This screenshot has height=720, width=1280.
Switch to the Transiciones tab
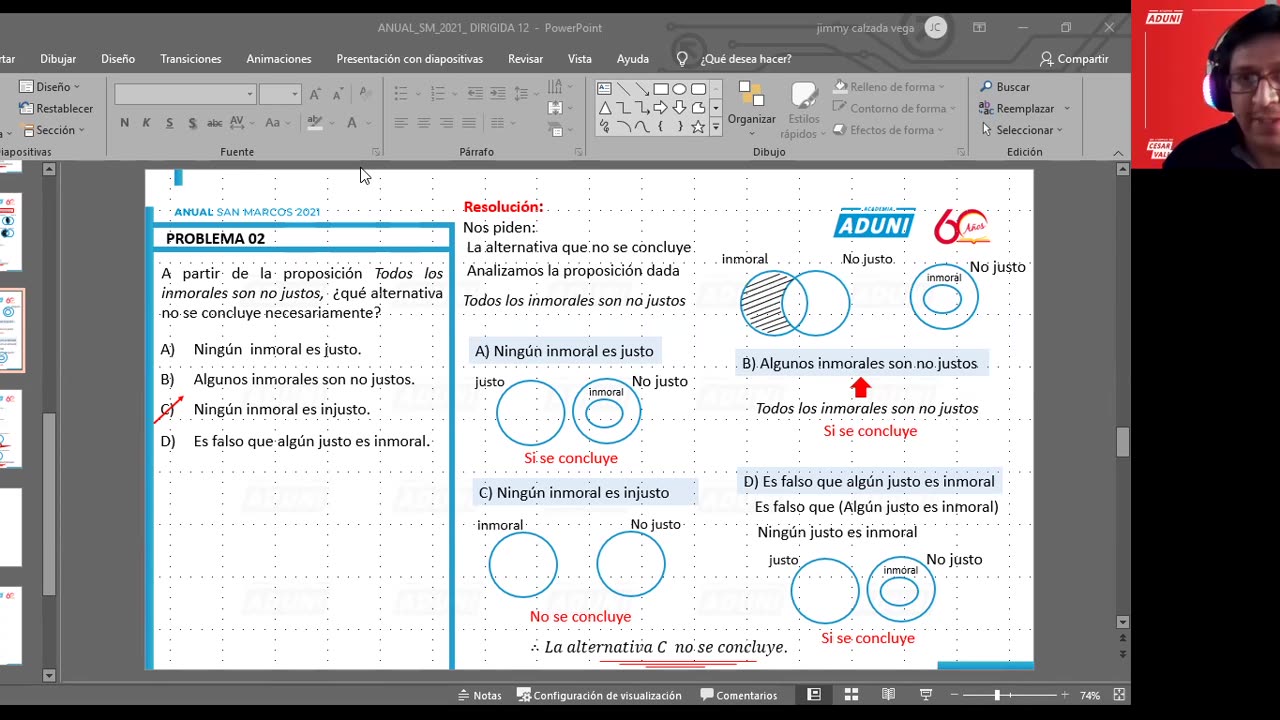(x=191, y=59)
